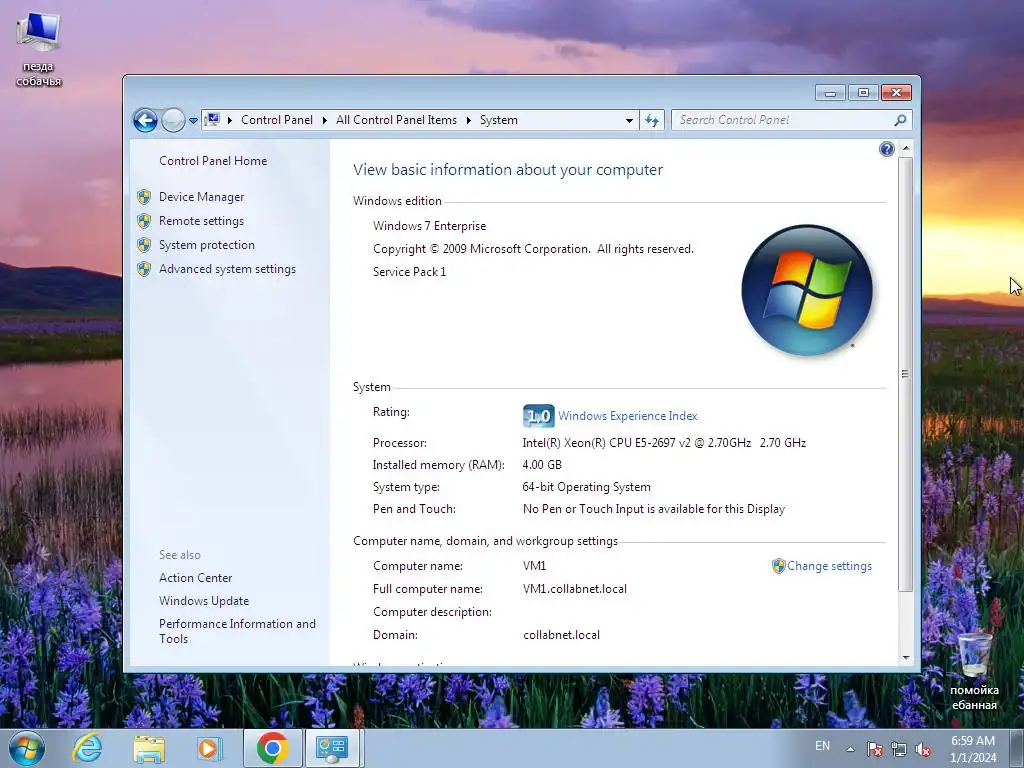The height and width of the screenshot is (768, 1024).
Task: Click the domain value collabnet.local
Action: pos(562,635)
